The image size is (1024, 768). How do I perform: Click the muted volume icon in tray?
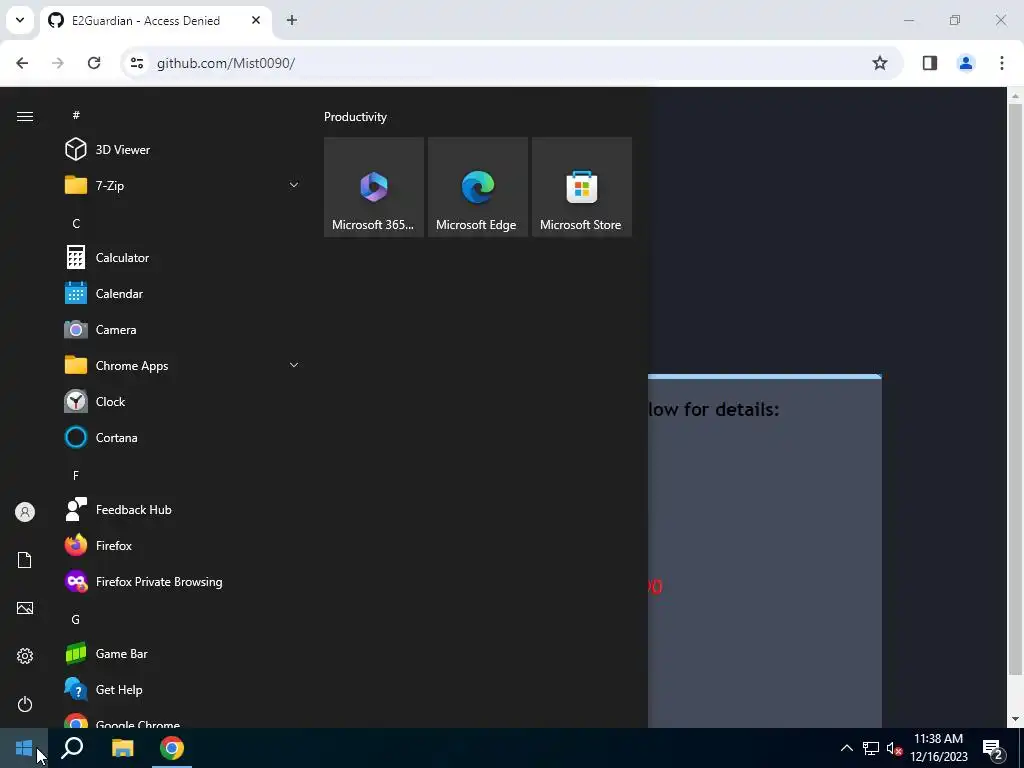tap(894, 748)
